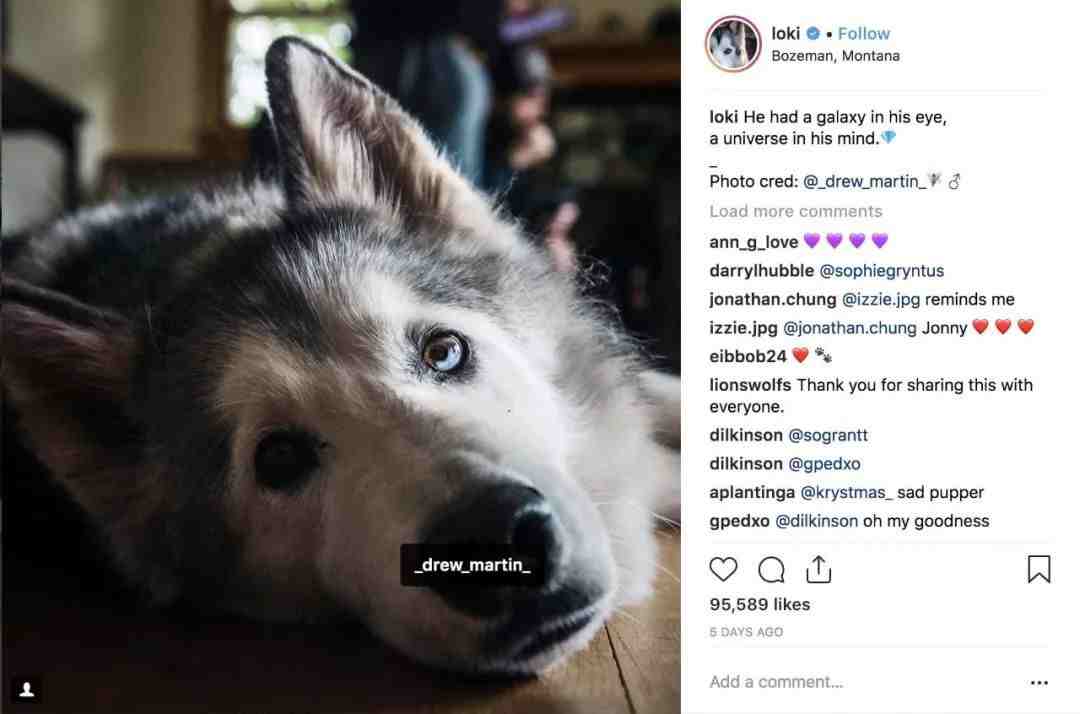
Task: Open Bozeman, Montana location link
Action: click(835, 56)
